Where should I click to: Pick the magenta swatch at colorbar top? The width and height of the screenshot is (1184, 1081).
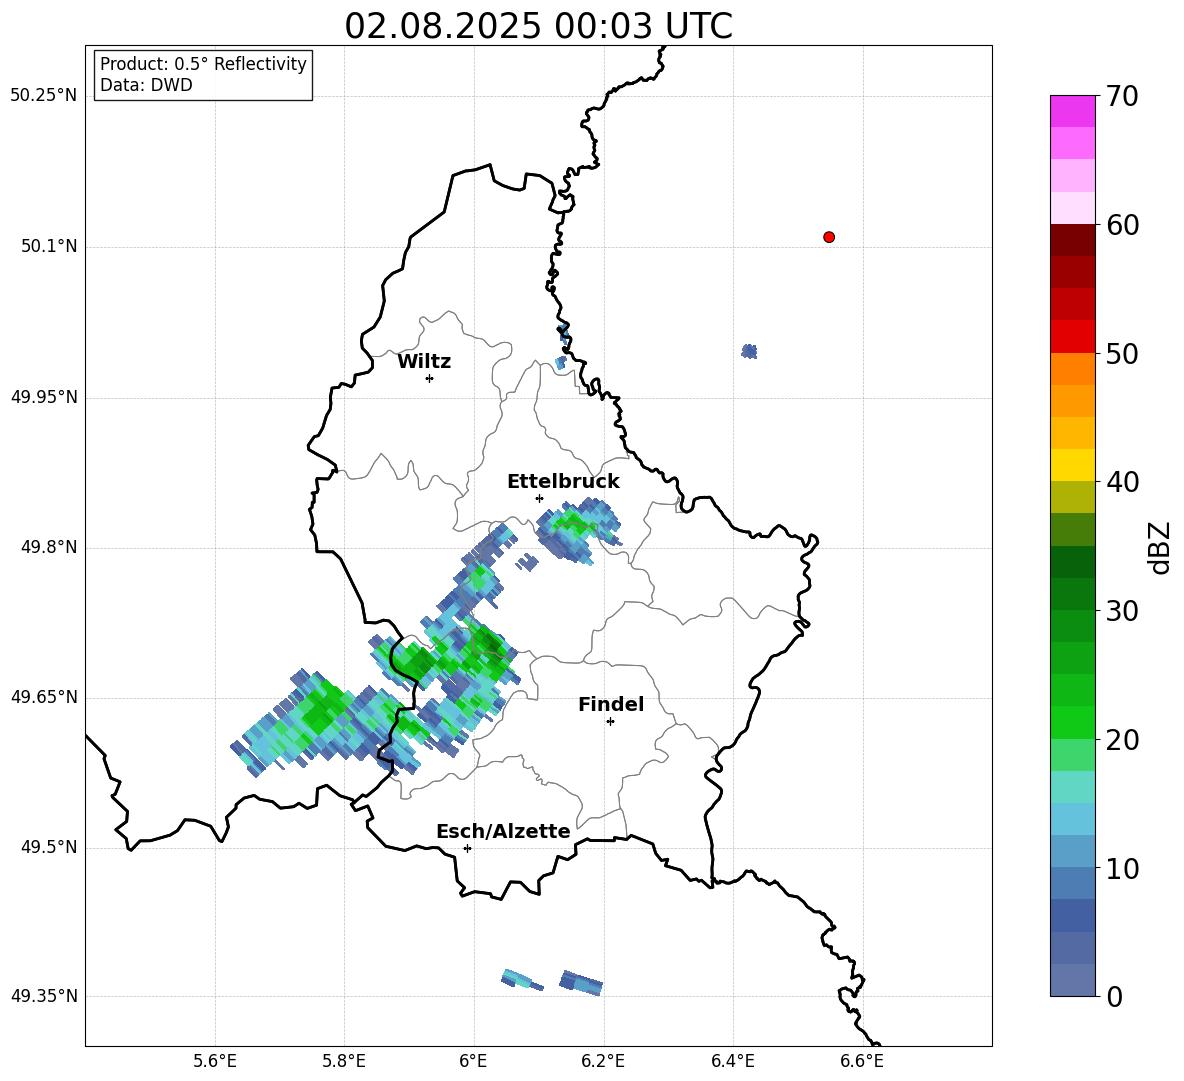(1072, 111)
